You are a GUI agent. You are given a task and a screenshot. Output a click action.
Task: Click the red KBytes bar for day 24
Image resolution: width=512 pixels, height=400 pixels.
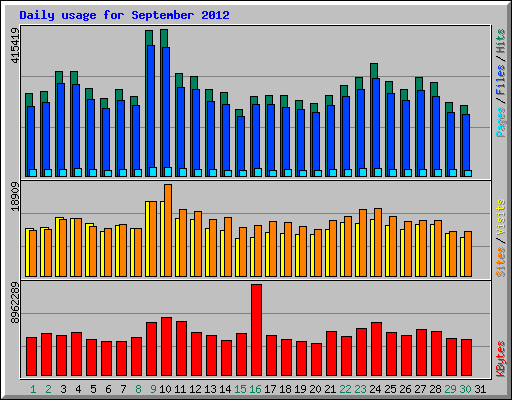pyautogui.click(x=376, y=349)
